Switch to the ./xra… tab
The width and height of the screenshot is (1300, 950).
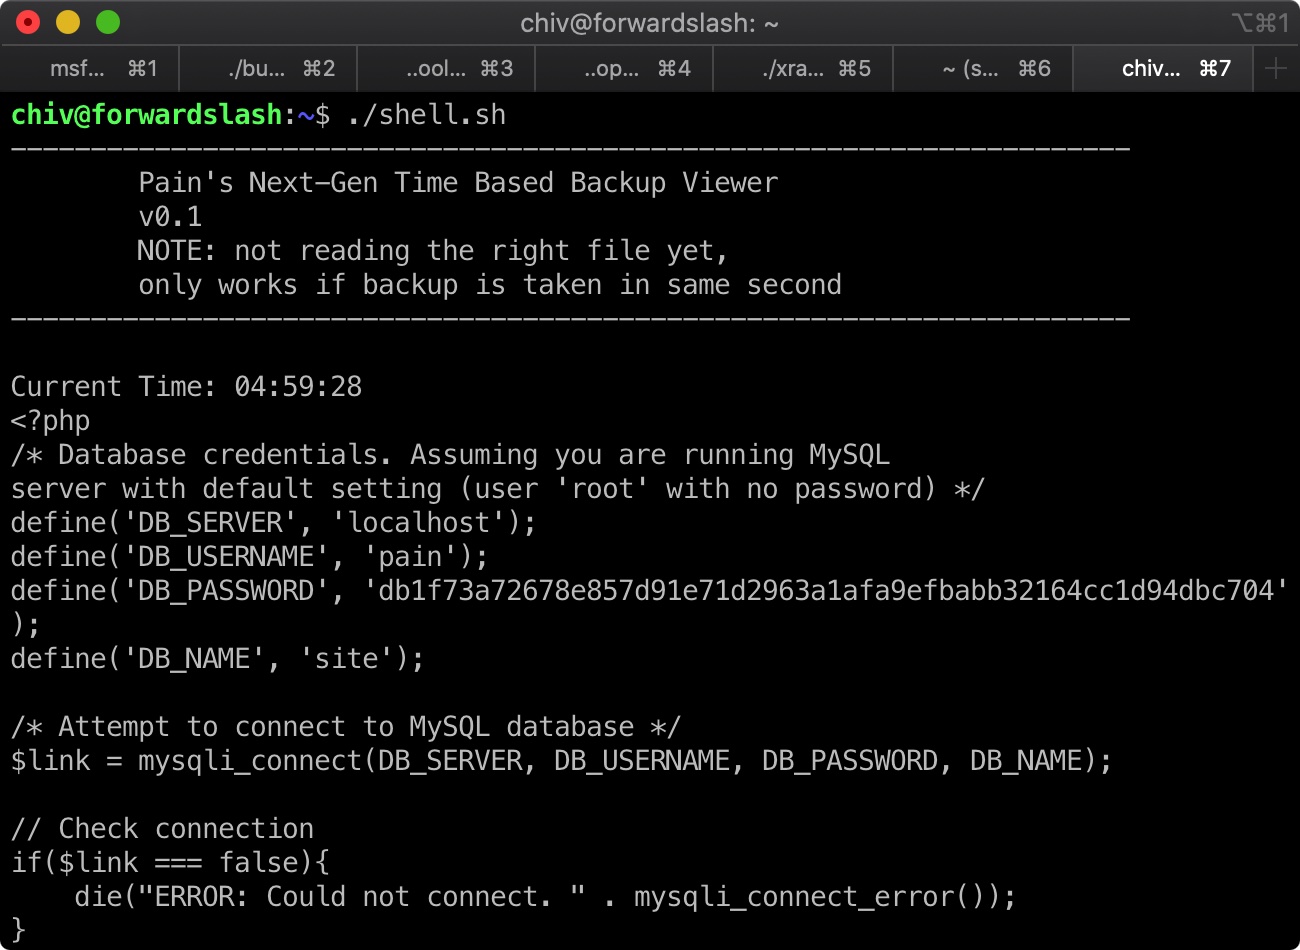point(803,68)
